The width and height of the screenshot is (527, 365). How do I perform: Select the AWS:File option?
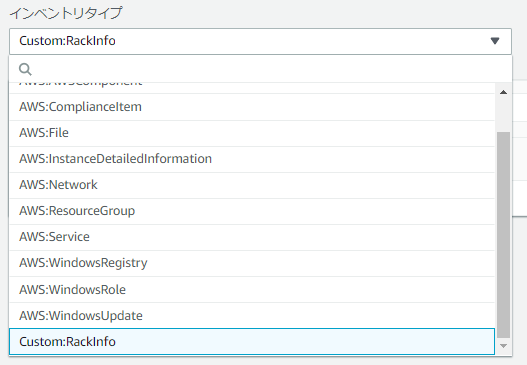click(252, 133)
